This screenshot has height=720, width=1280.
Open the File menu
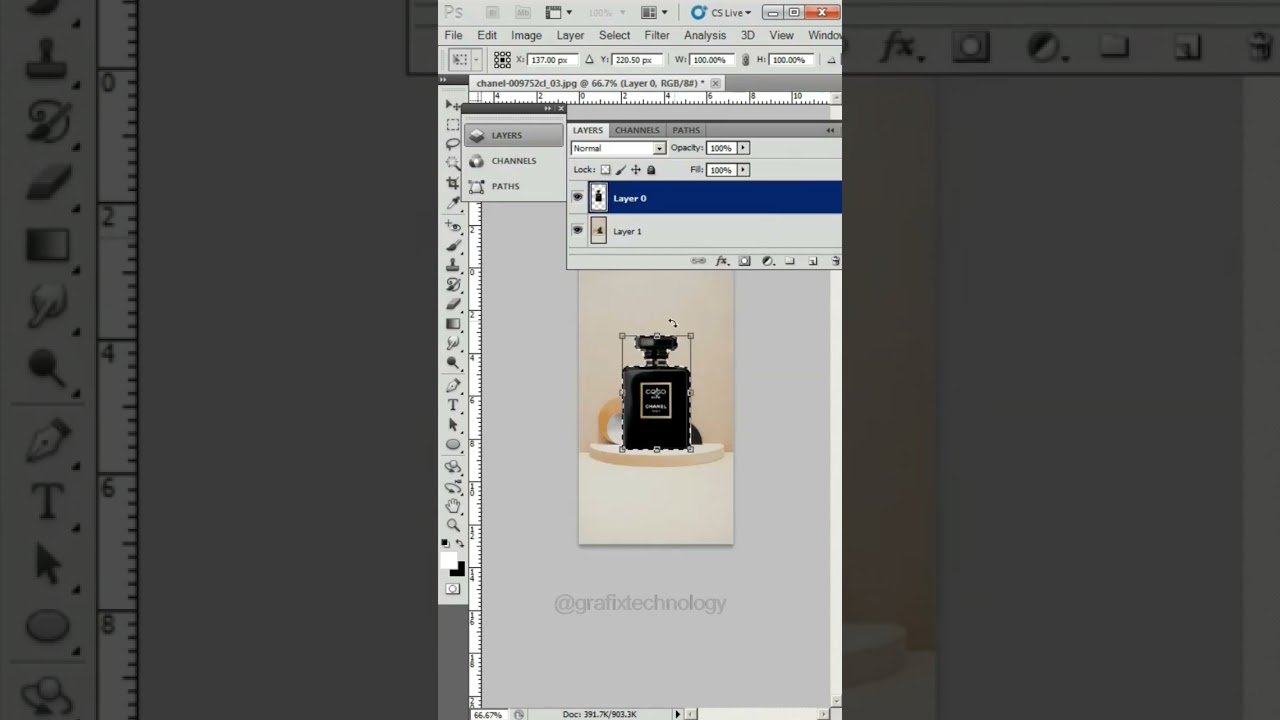454,35
